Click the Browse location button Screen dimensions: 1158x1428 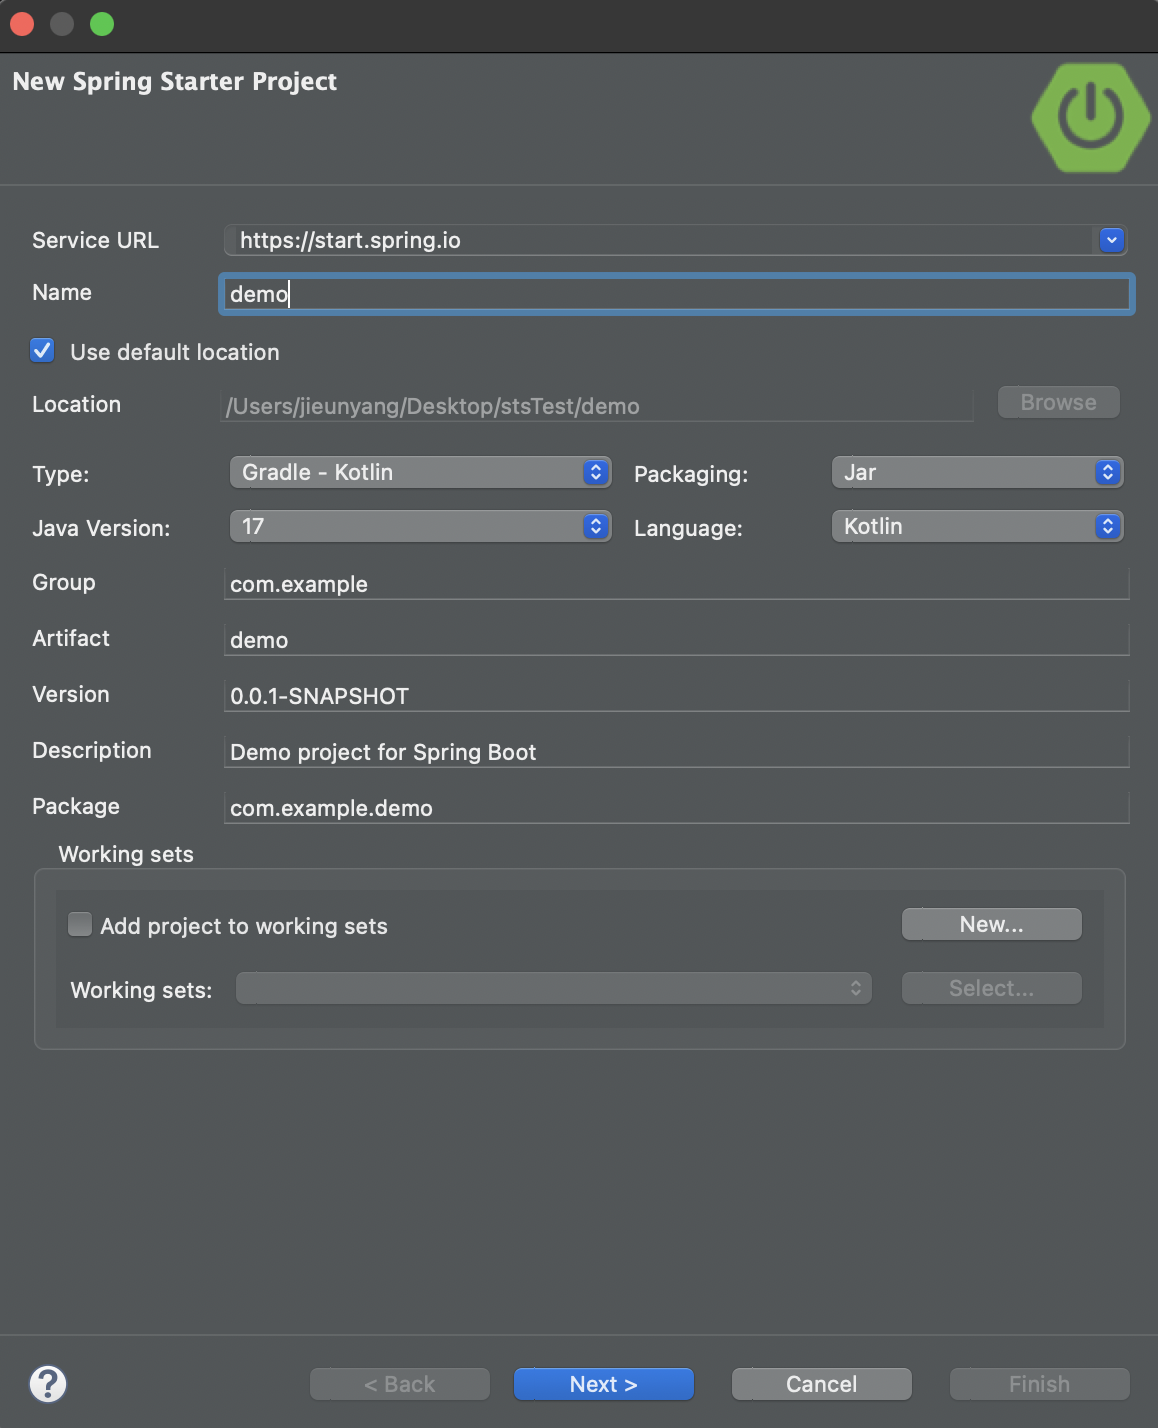[x=1059, y=402]
